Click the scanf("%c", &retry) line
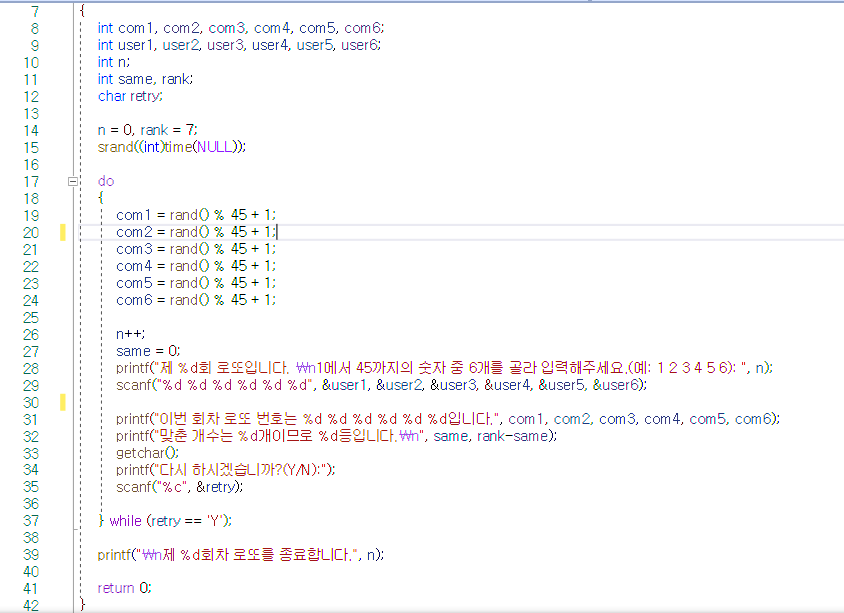844x613 pixels. (180, 487)
